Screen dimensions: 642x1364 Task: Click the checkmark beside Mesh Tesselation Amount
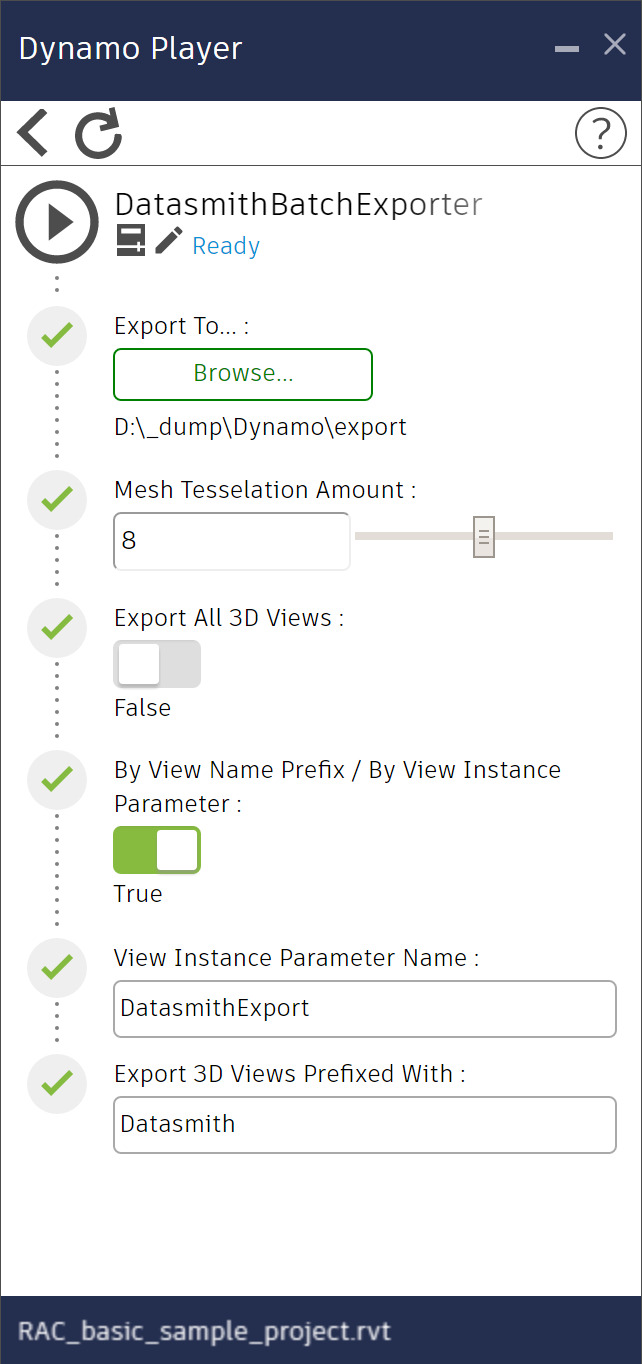pyautogui.click(x=57, y=498)
